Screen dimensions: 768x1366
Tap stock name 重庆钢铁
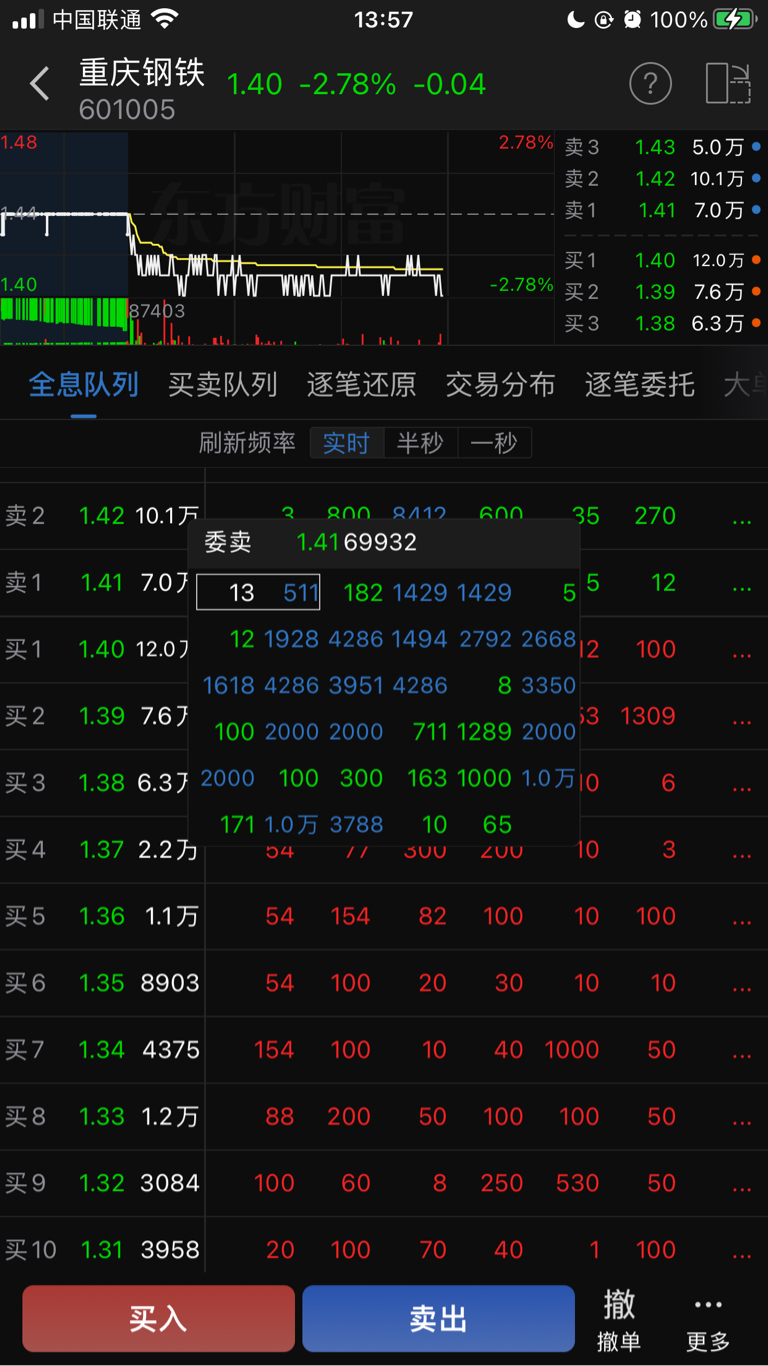pos(142,72)
